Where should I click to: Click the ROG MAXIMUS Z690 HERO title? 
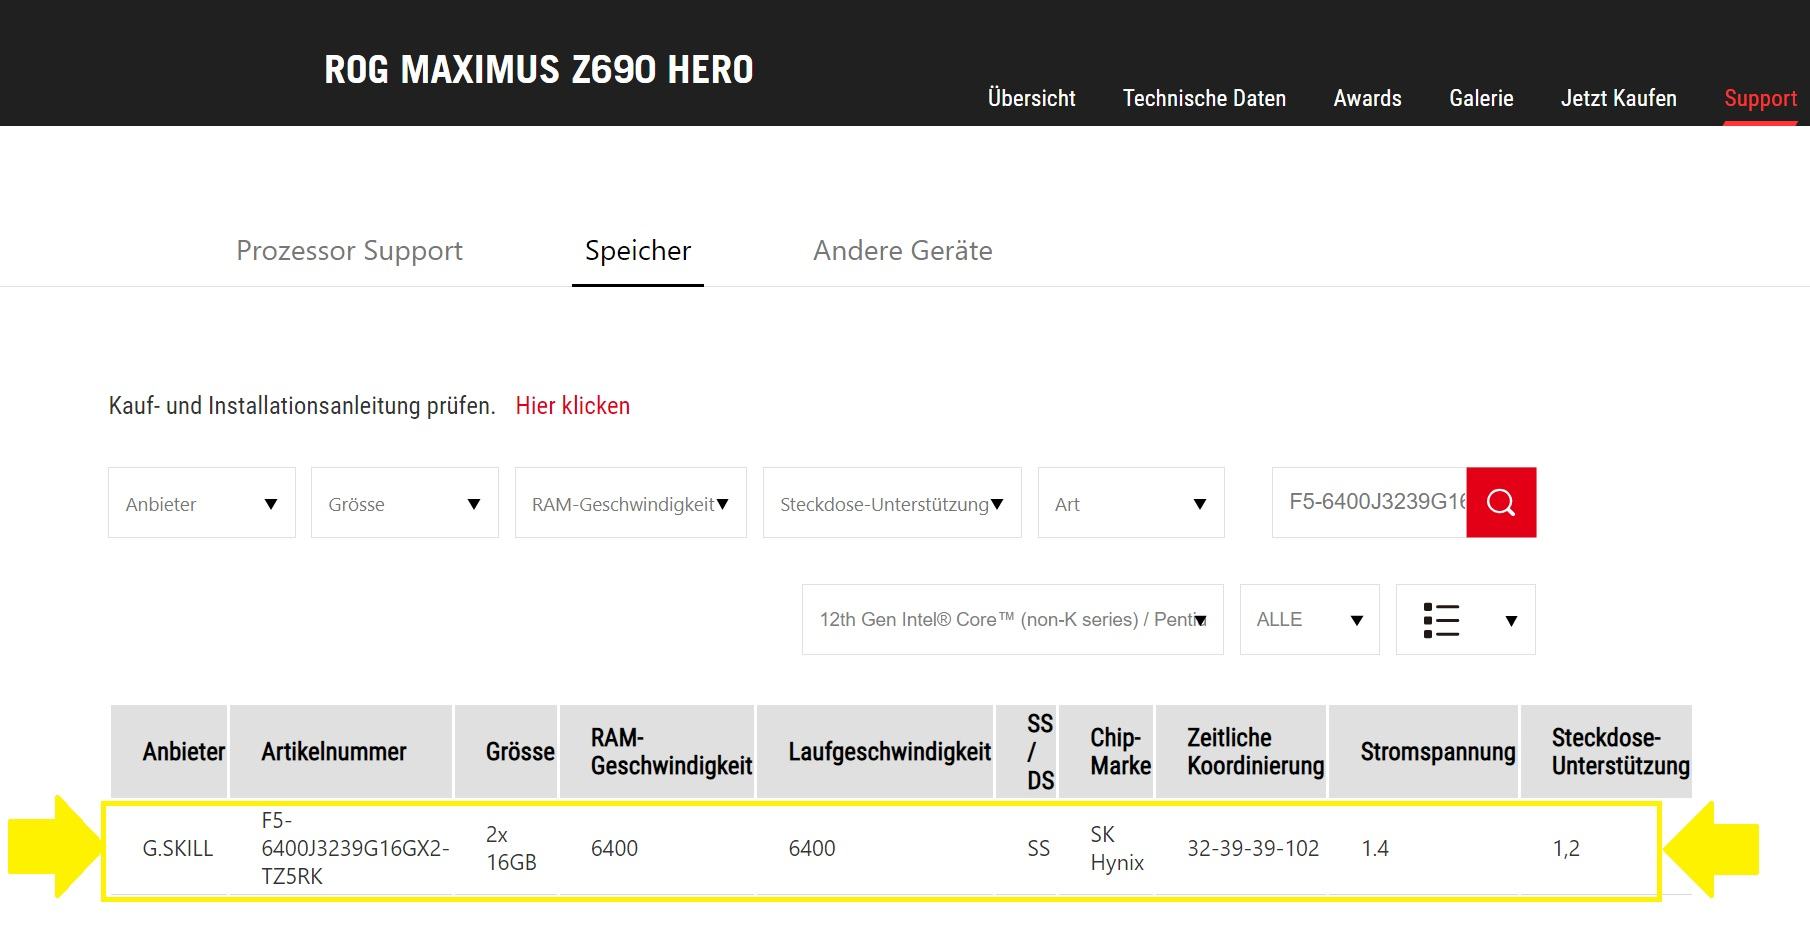[x=539, y=69]
